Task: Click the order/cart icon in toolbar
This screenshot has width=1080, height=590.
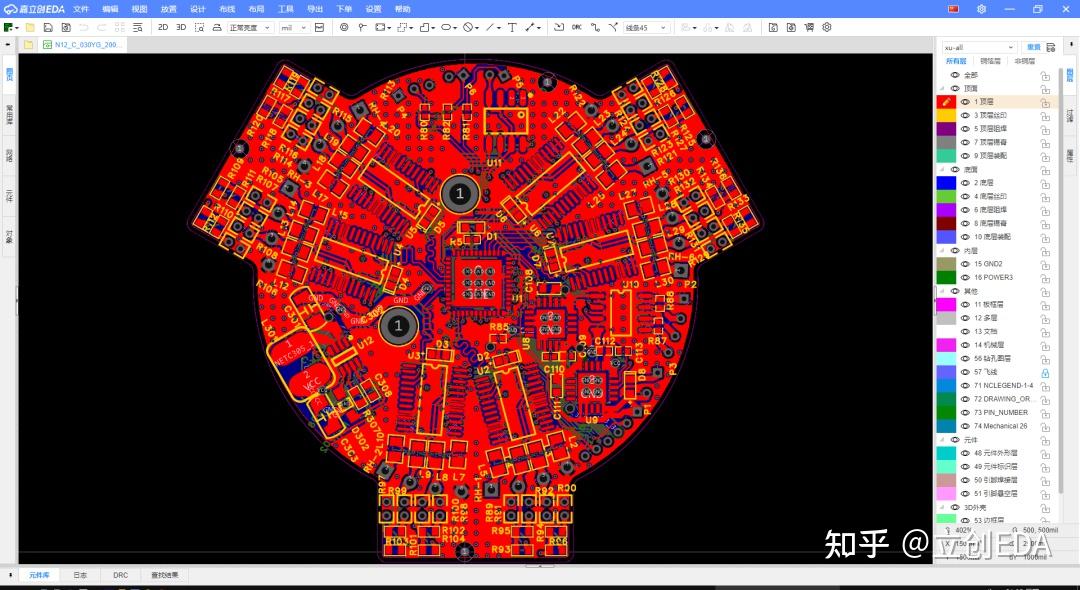Action: pos(809,28)
